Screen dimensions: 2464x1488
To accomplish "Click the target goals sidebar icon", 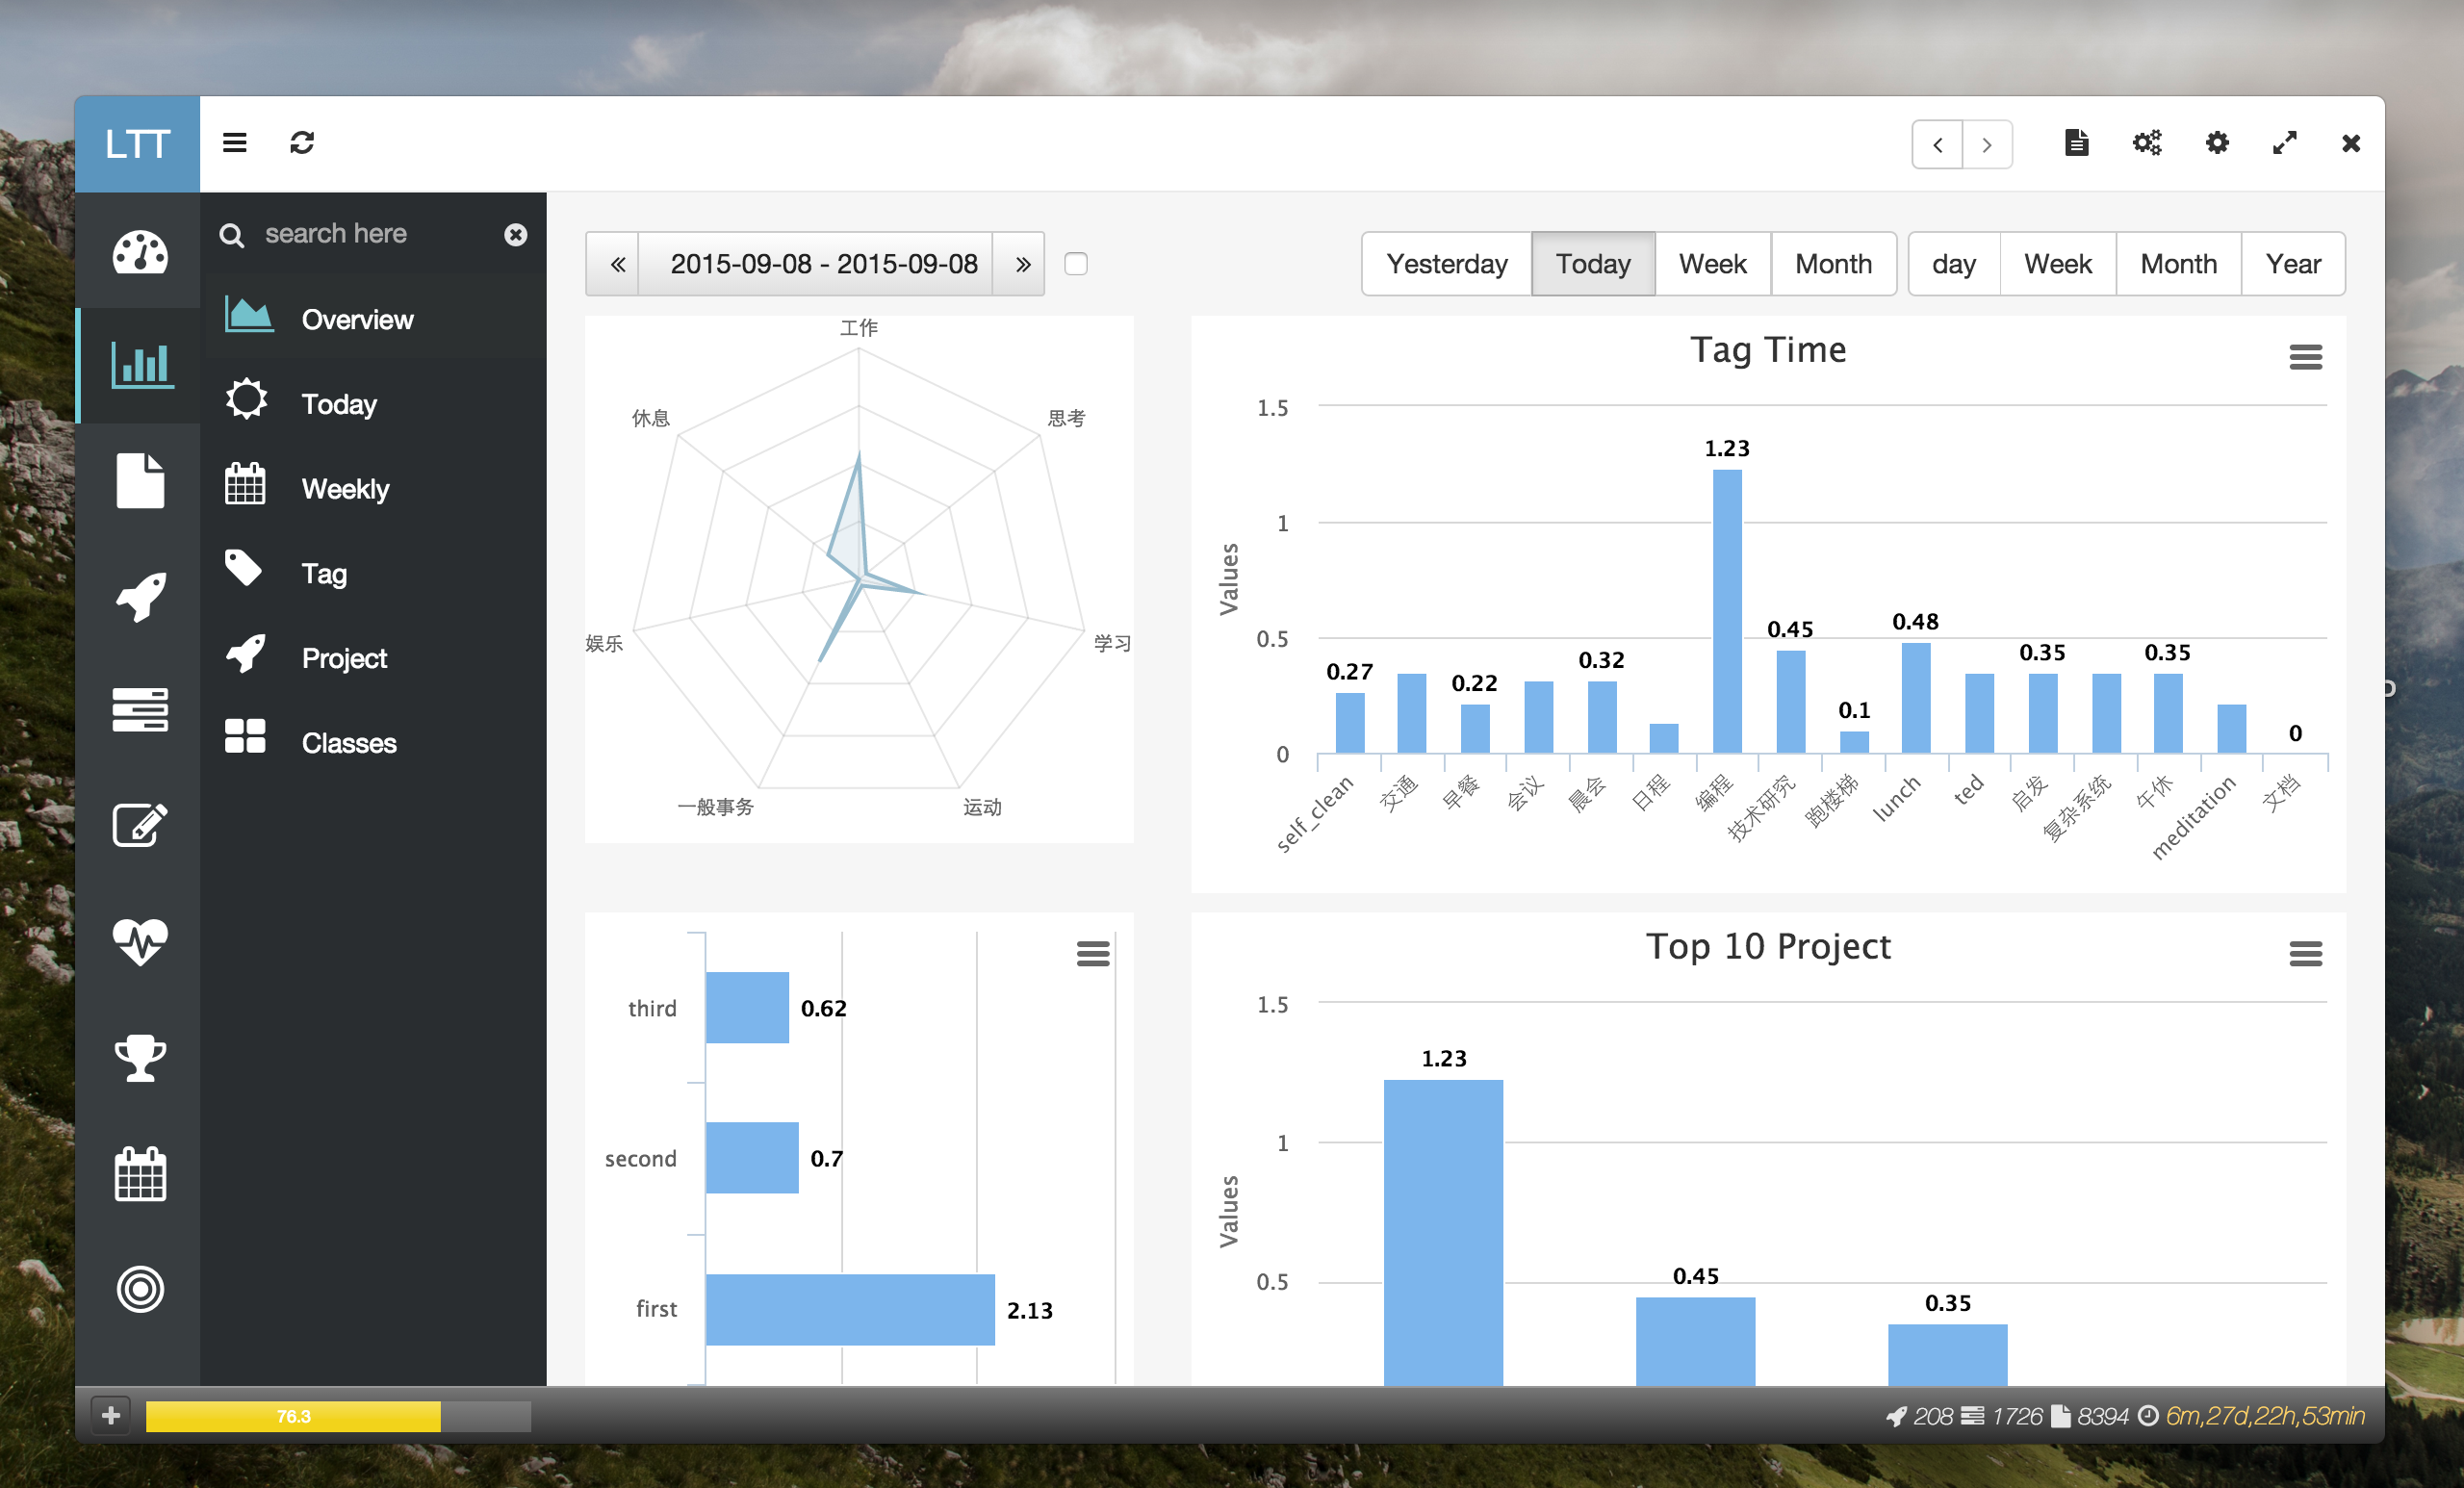I will click(139, 1288).
